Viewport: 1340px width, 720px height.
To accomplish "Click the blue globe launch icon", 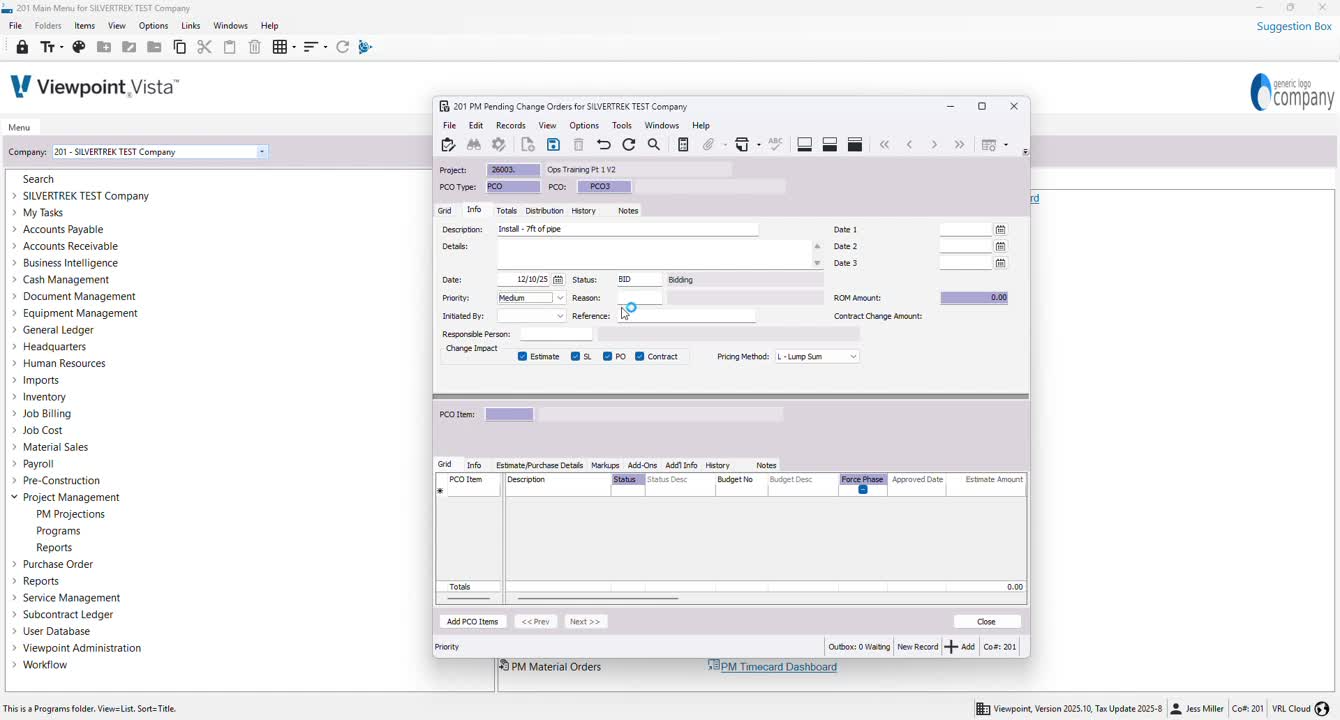I will tap(365, 47).
